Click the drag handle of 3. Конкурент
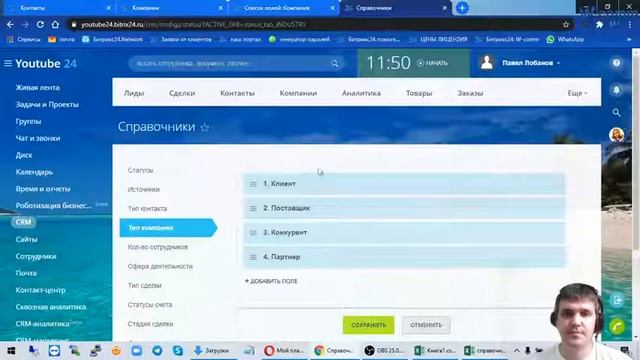Image resolution: width=640 pixels, height=360 pixels. pos(253,233)
